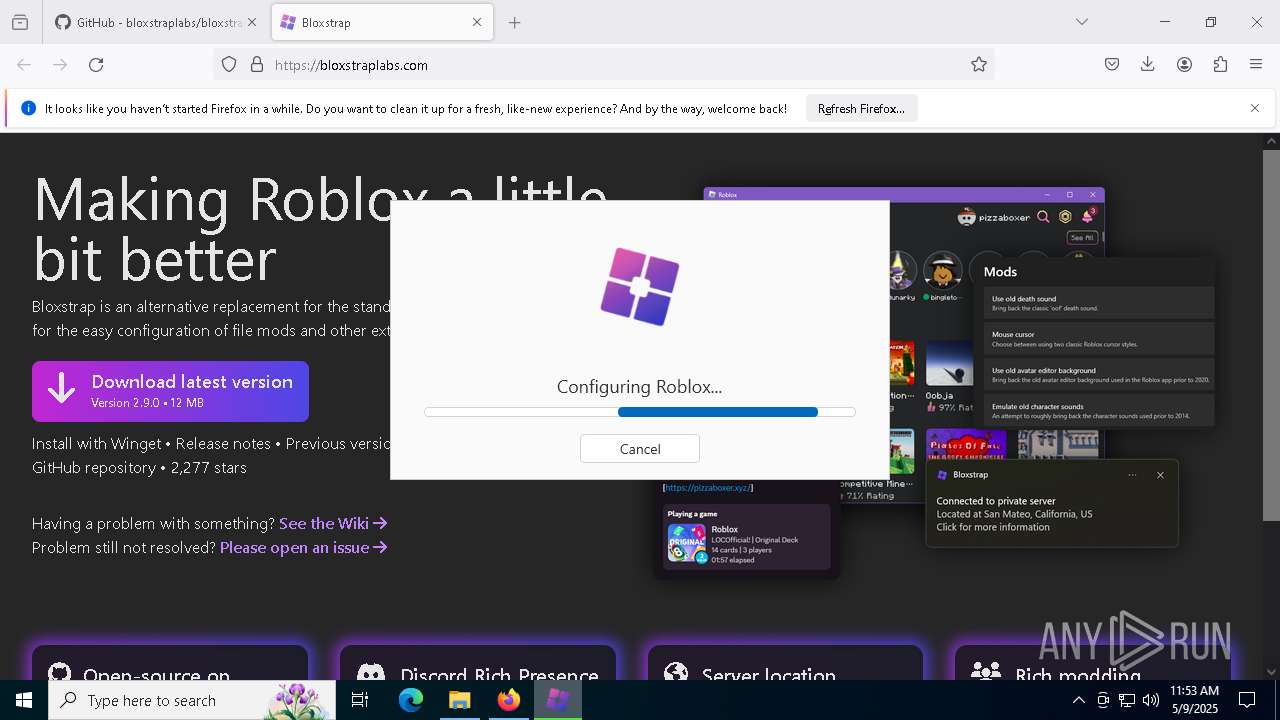Click the Server location globe icon
Screen dimensions: 1280x720
[676, 673]
